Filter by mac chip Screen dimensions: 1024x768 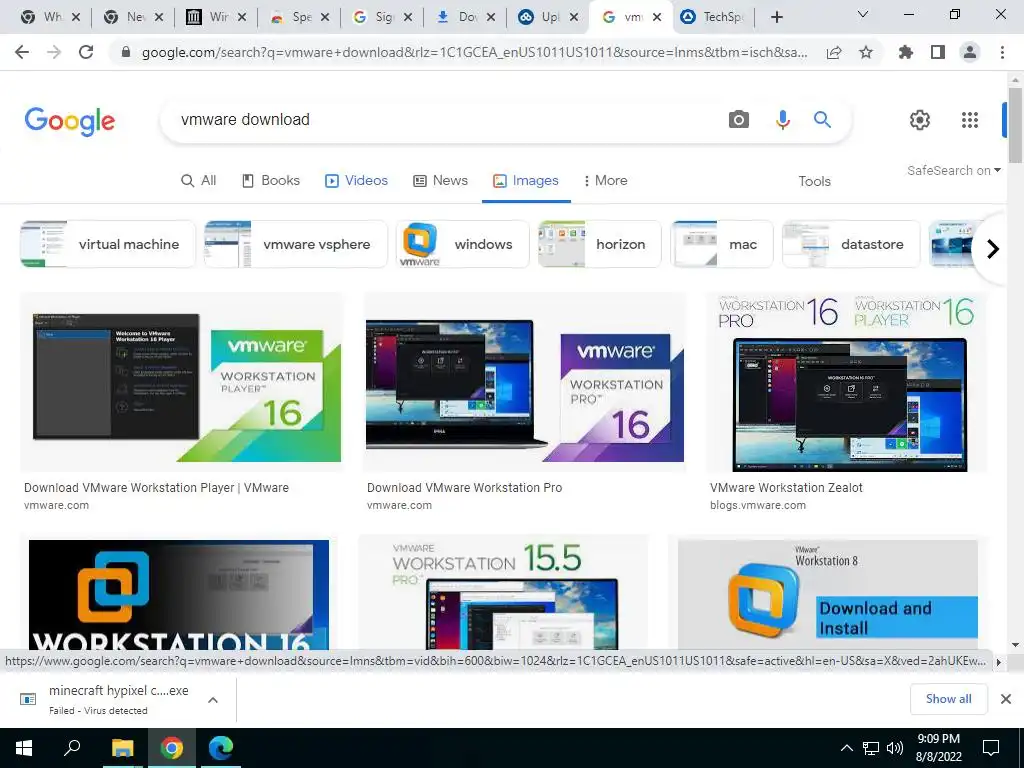click(722, 244)
